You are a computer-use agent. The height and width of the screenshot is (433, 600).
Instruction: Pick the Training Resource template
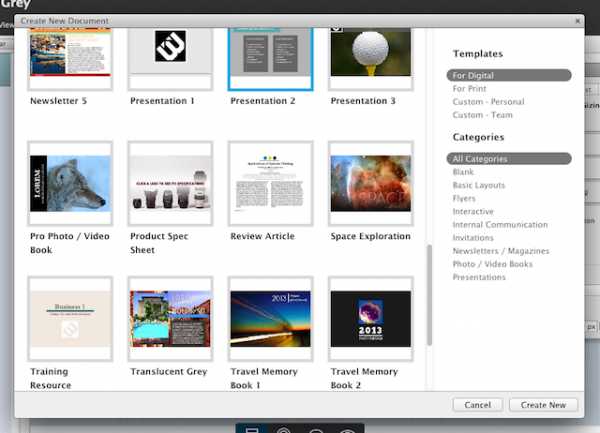coord(69,319)
